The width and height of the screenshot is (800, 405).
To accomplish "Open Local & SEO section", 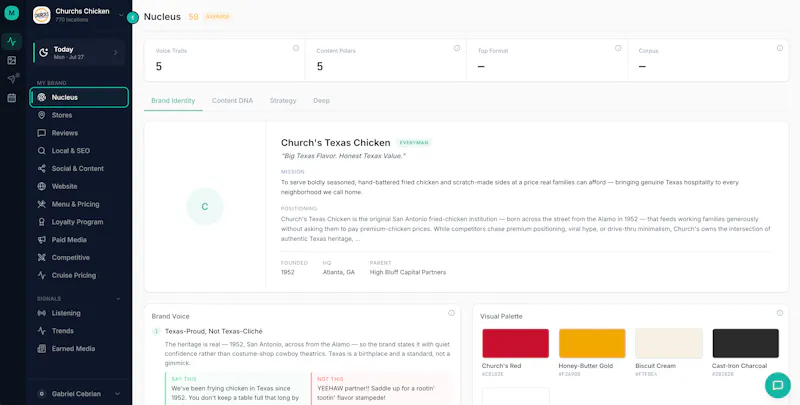I will click(79, 151).
